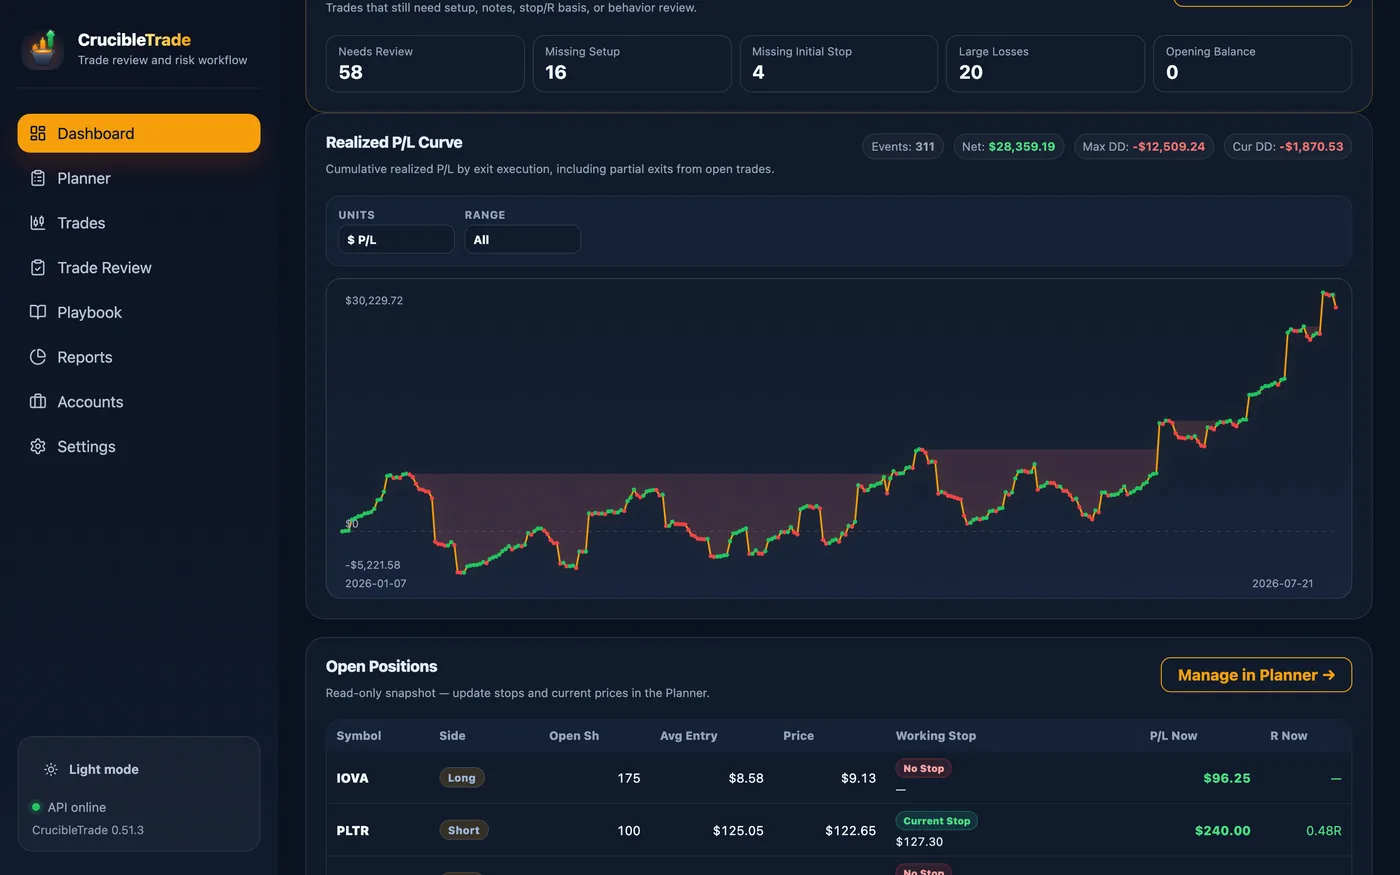Select the Trades candlestick icon

pos(38,223)
